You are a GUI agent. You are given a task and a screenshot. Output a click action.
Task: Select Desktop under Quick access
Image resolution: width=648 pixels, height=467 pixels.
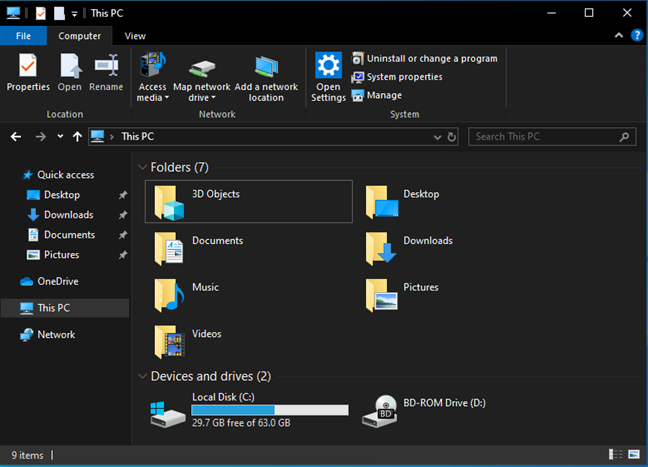tap(53, 195)
